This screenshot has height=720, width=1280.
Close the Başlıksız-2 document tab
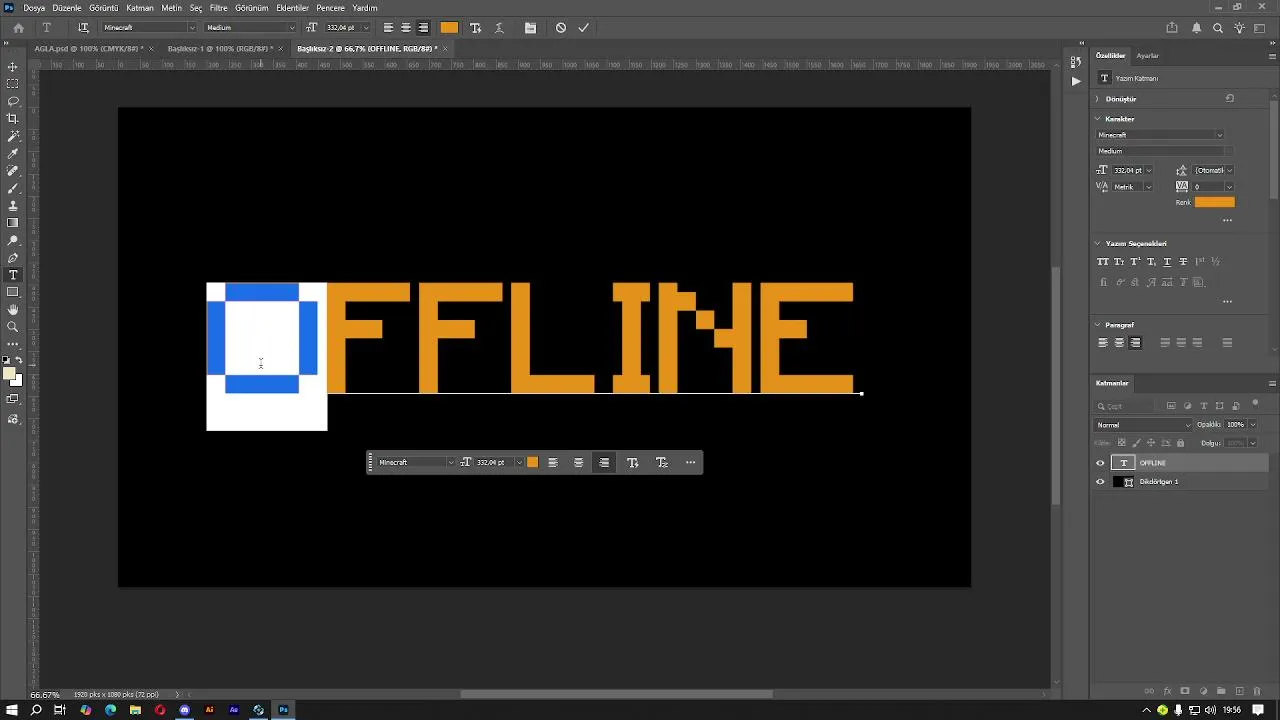pyautogui.click(x=445, y=48)
